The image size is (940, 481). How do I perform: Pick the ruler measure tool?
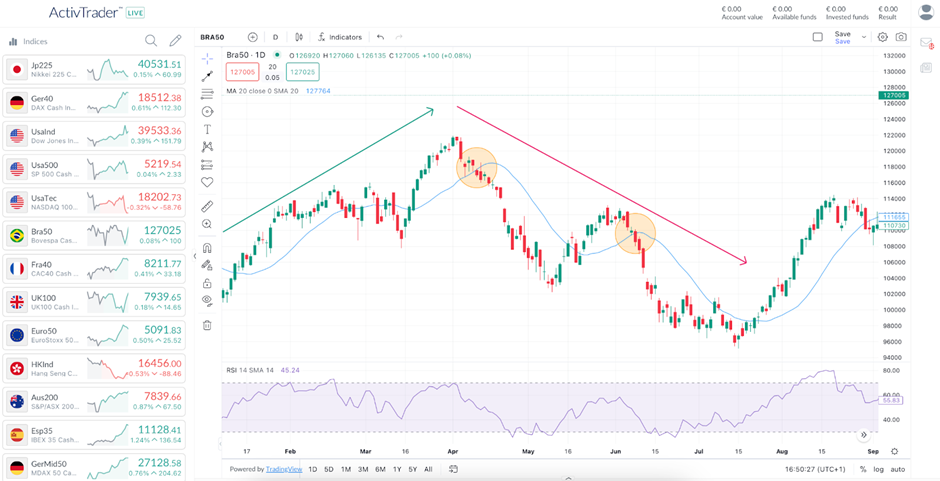pyautogui.click(x=207, y=206)
